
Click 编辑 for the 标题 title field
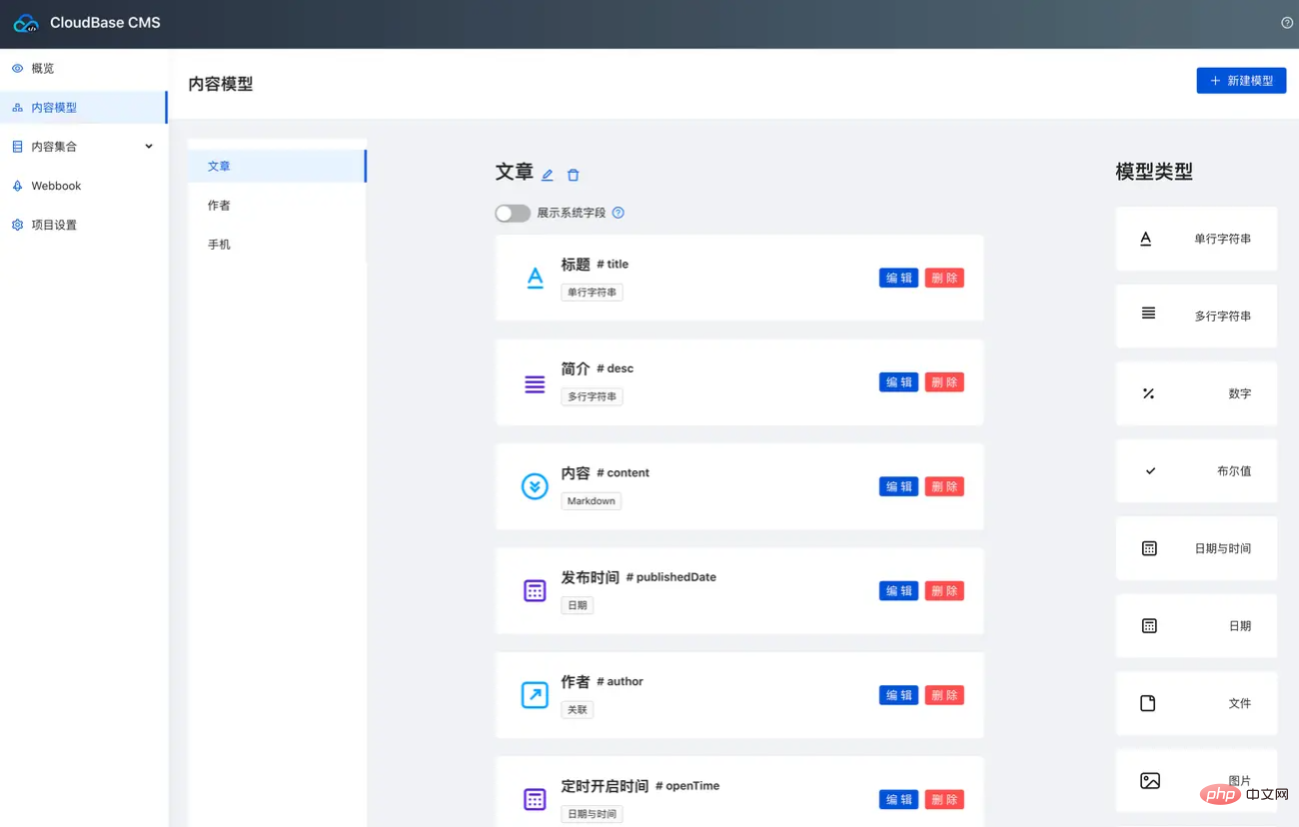coord(898,278)
